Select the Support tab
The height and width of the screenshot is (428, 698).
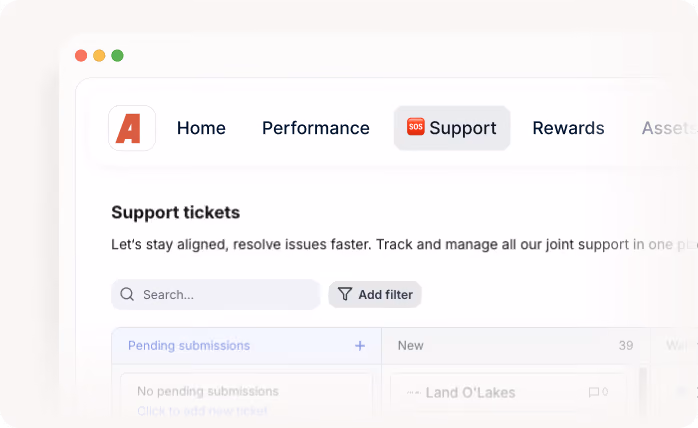click(x=452, y=128)
